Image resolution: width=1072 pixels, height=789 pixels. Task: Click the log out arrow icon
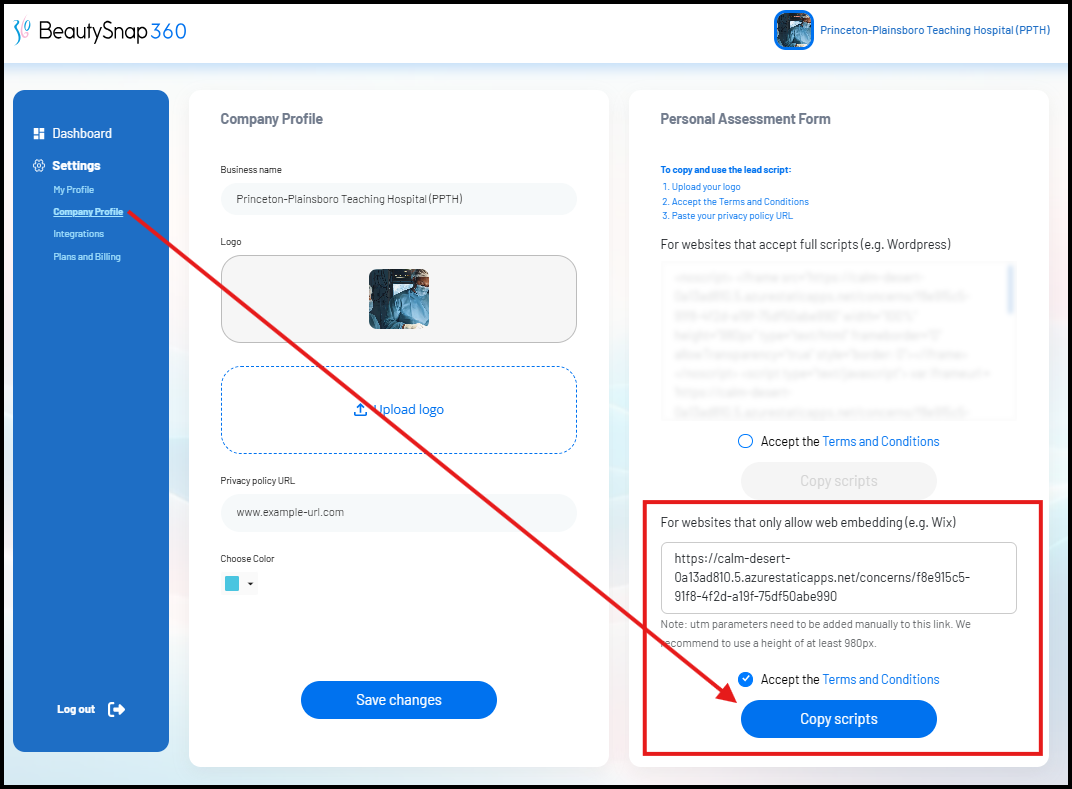click(116, 710)
